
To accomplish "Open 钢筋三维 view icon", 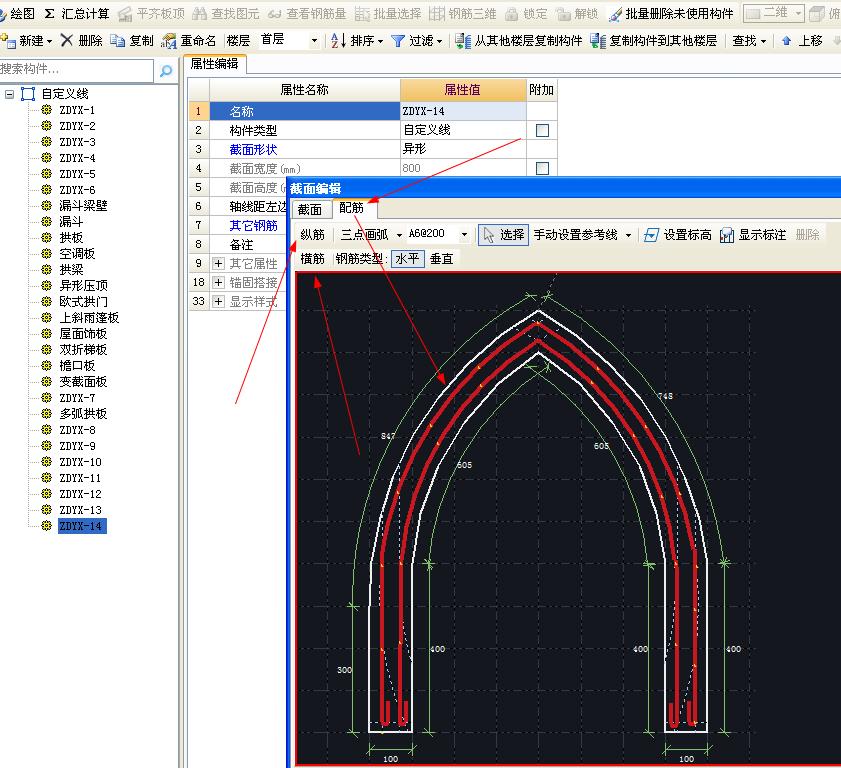I will [437, 14].
